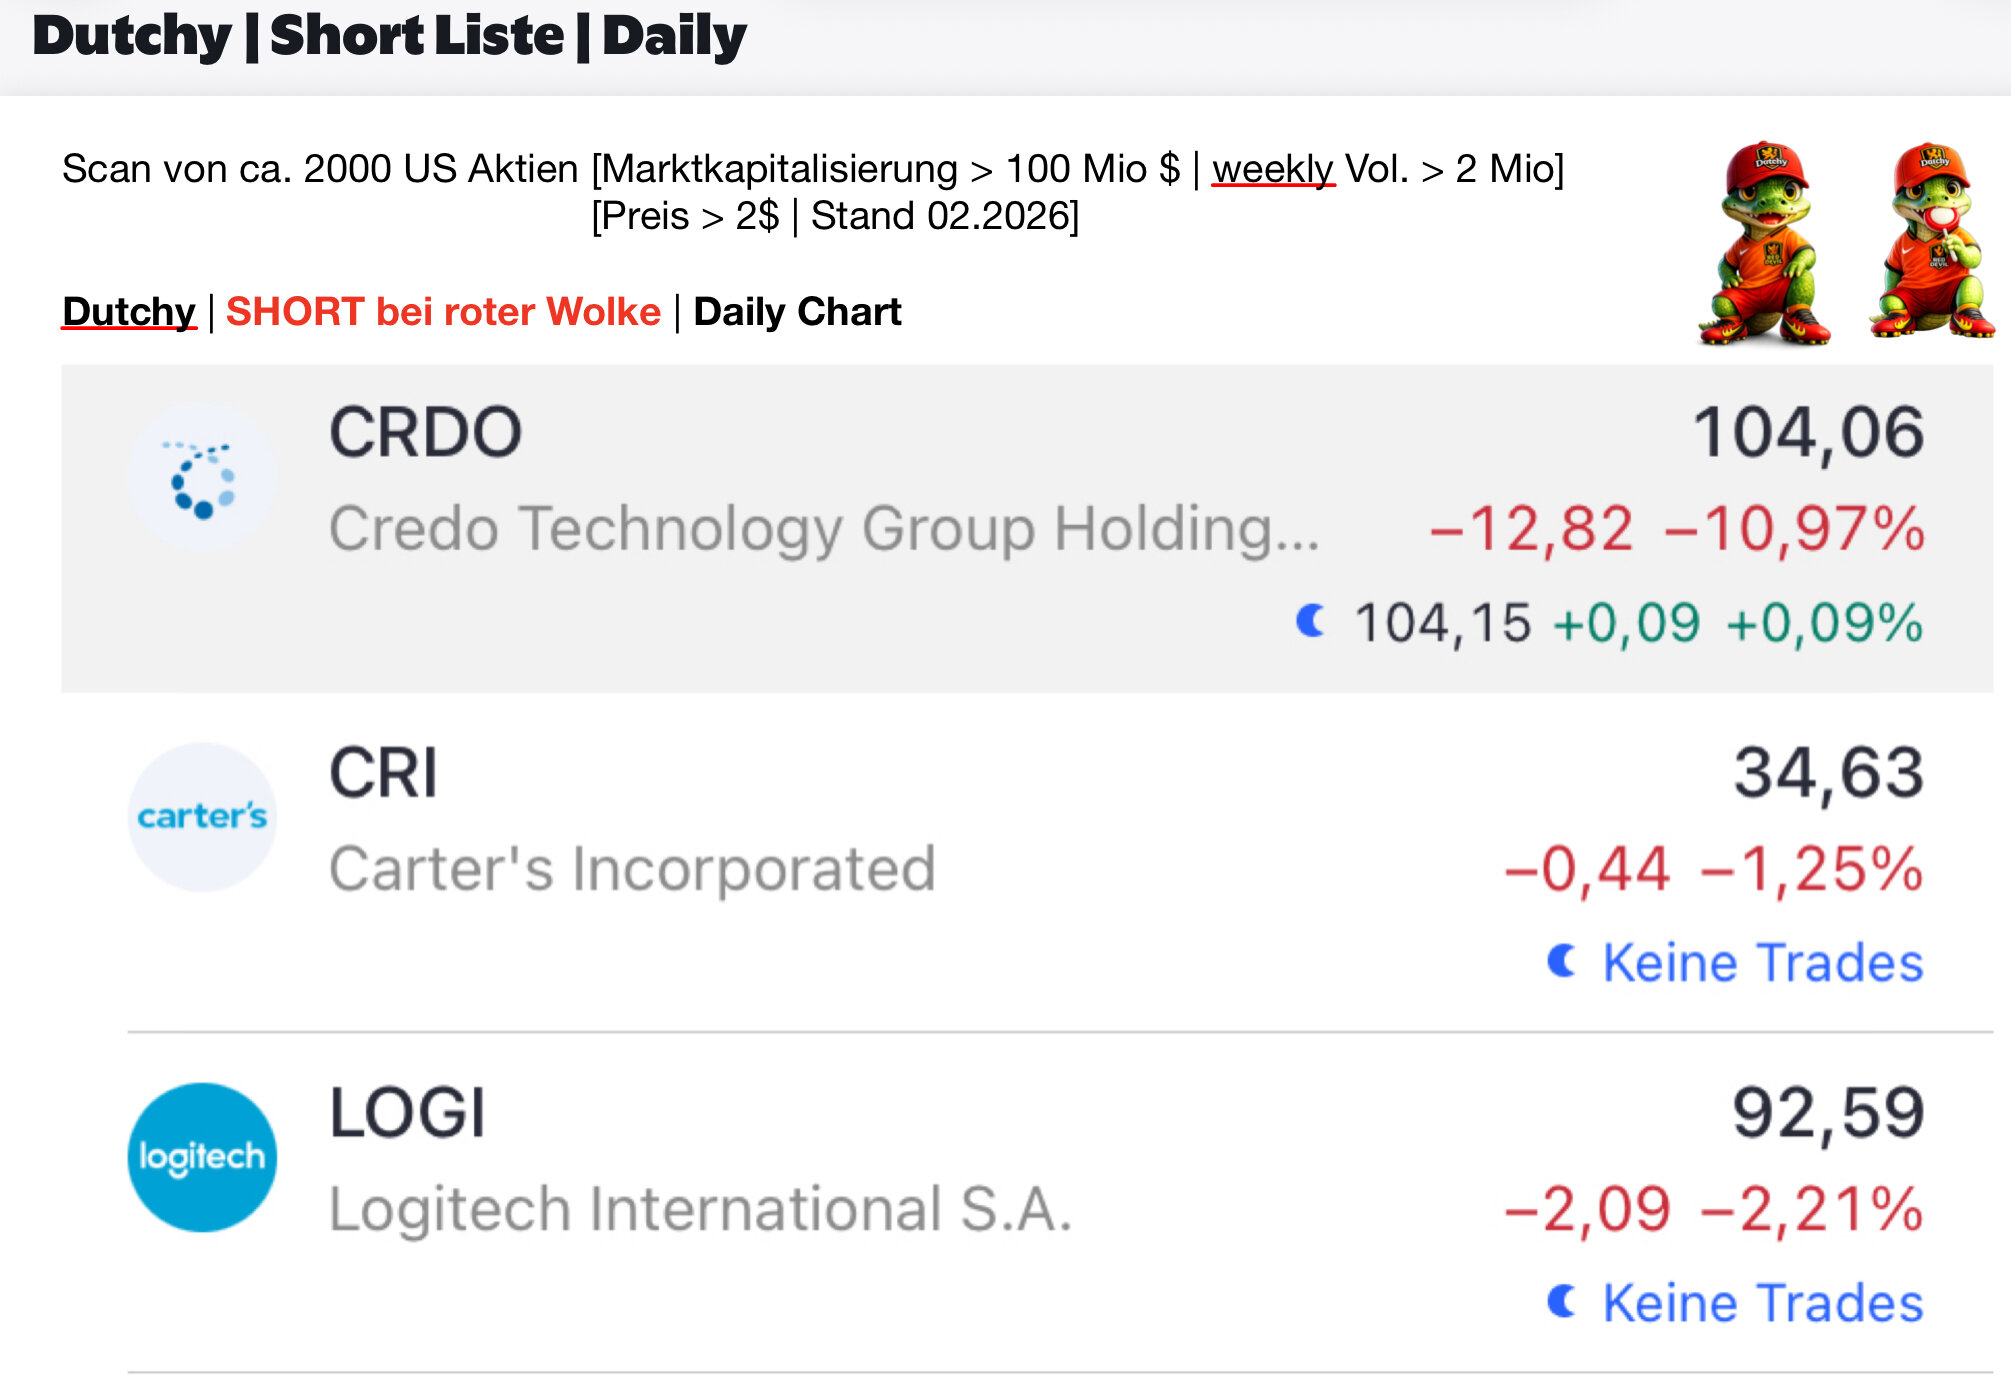Open the underlined Dutchy link

click(x=129, y=312)
